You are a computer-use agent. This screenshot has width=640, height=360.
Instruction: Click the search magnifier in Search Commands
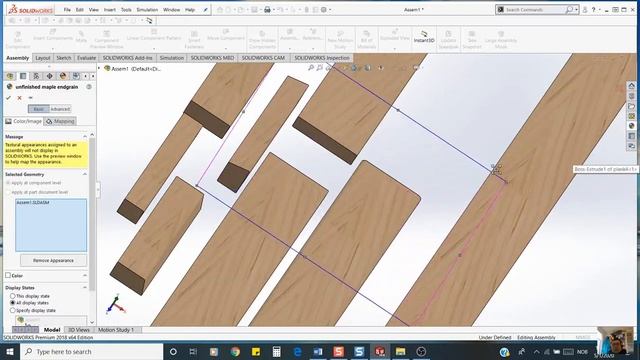pos(569,10)
